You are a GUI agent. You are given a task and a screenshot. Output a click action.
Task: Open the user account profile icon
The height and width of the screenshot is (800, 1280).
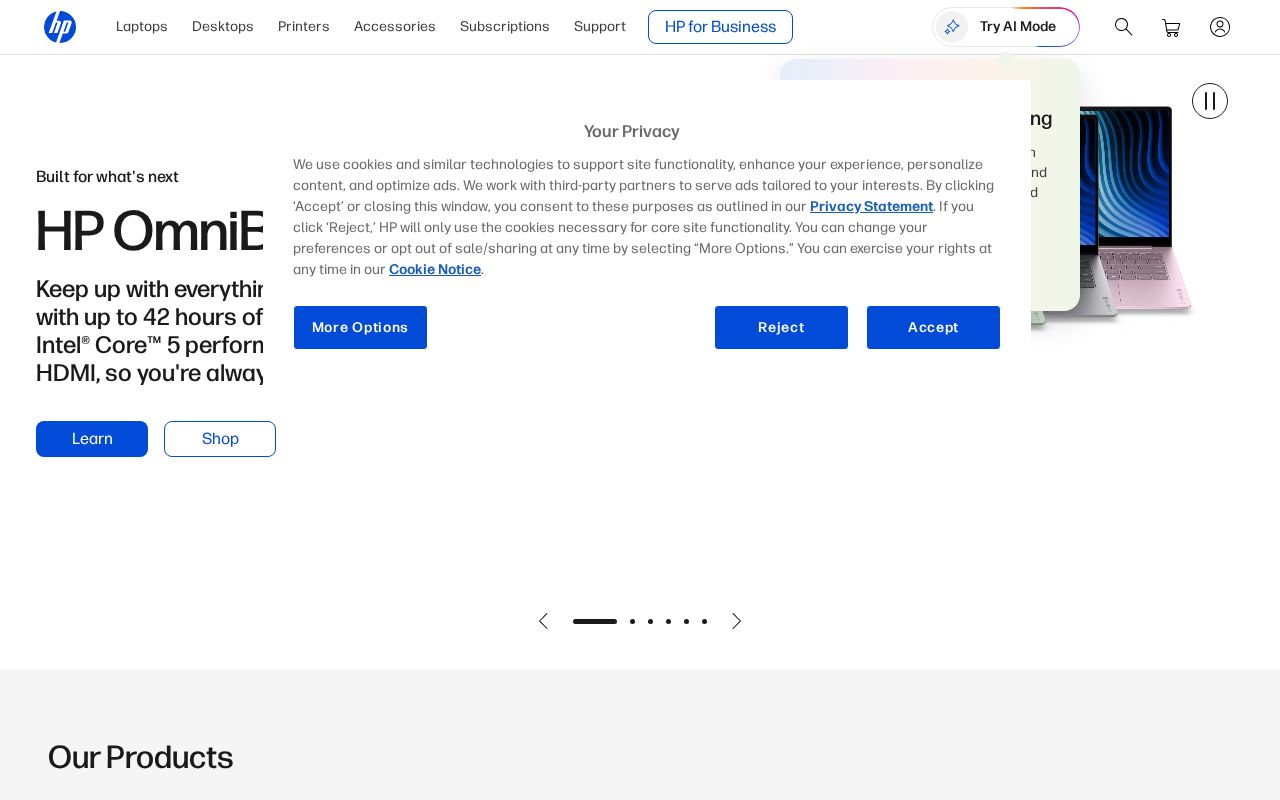pos(1220,27)
